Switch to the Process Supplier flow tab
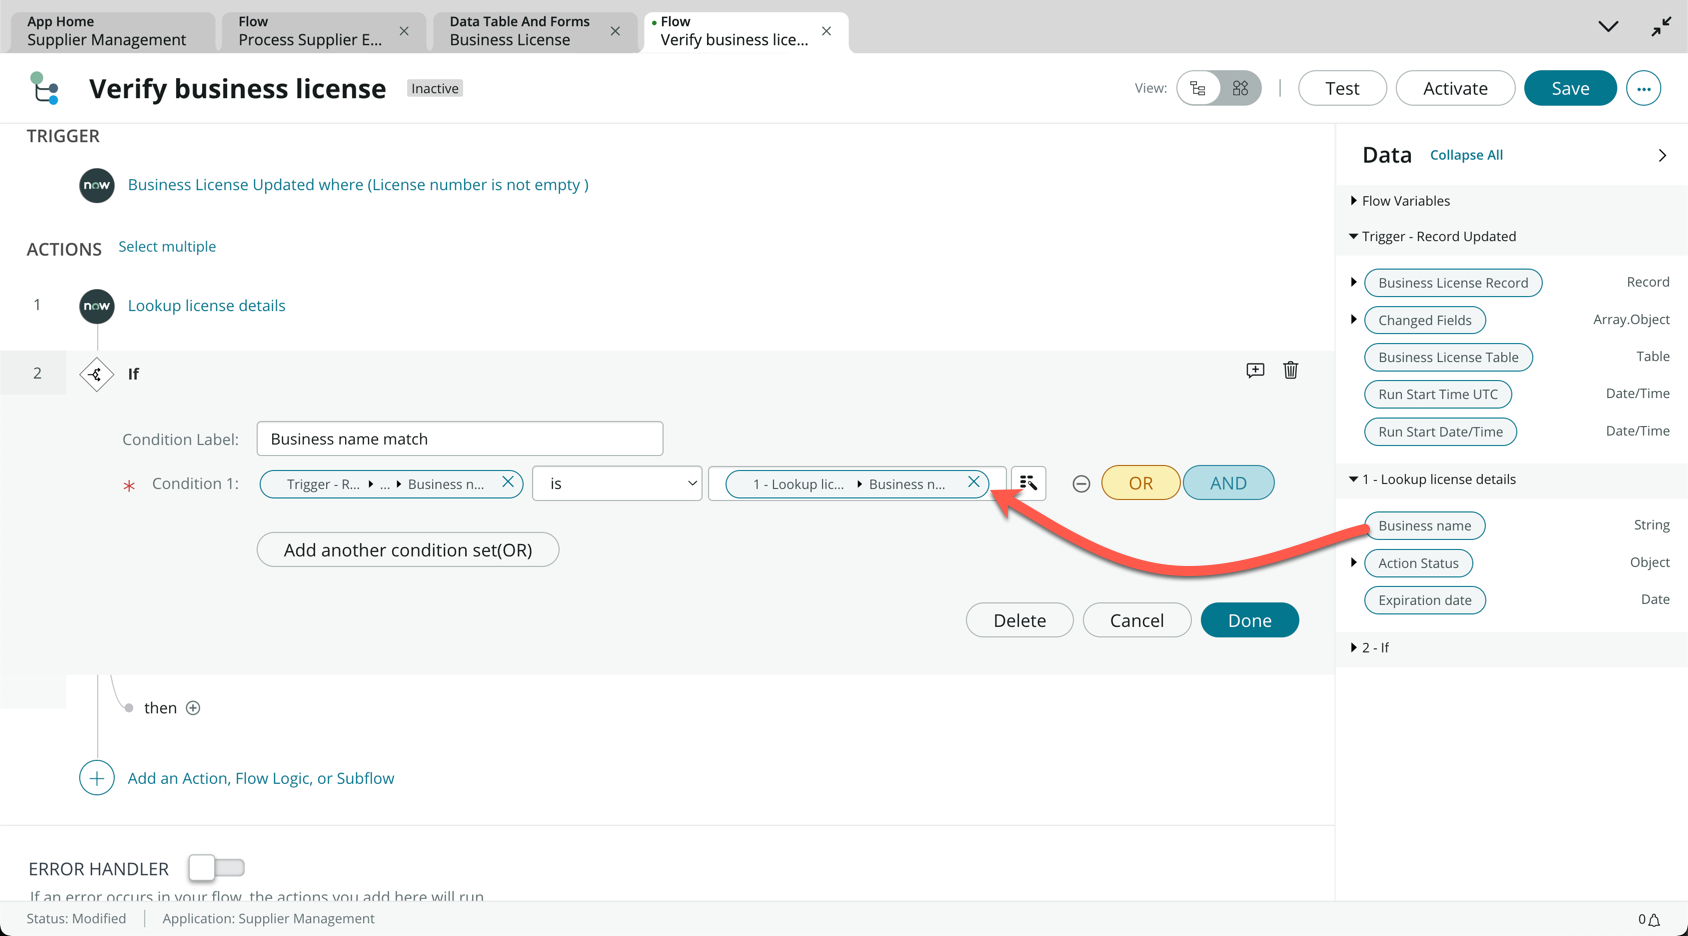 310,31
